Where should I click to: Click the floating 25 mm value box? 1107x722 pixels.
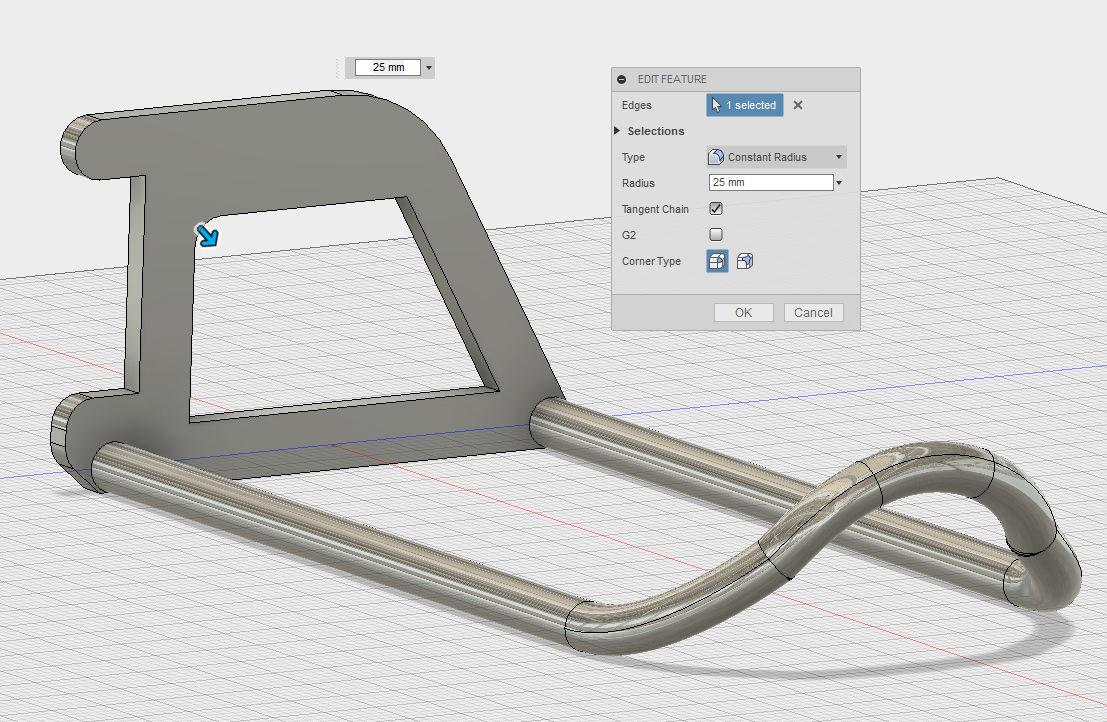point(388,67)
